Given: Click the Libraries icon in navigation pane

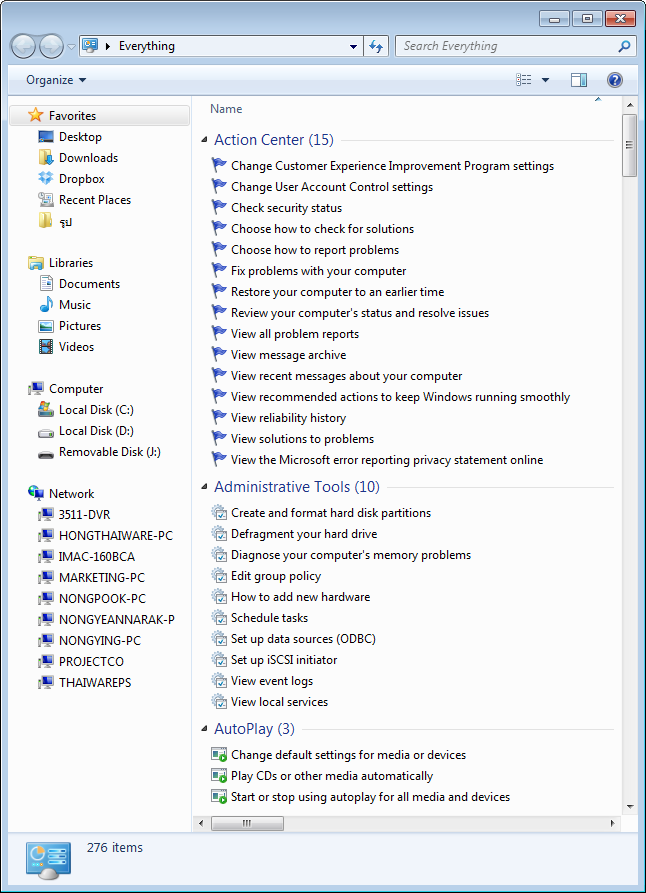Looking at the screenshot, I should (35, 263).
